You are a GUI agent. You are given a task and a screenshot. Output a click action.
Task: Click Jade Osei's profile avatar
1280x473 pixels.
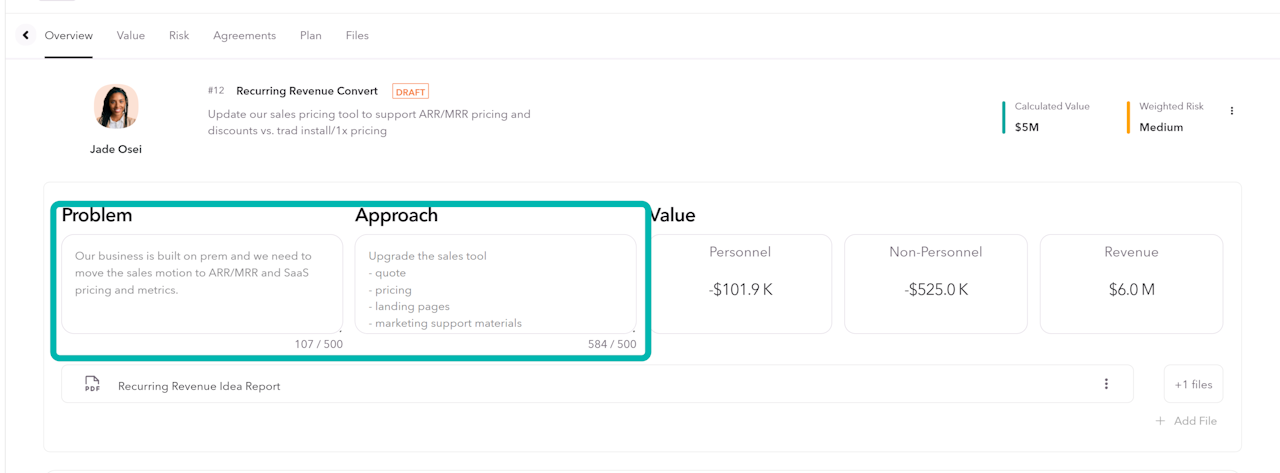pyautogui.click(x=116, y=107)
